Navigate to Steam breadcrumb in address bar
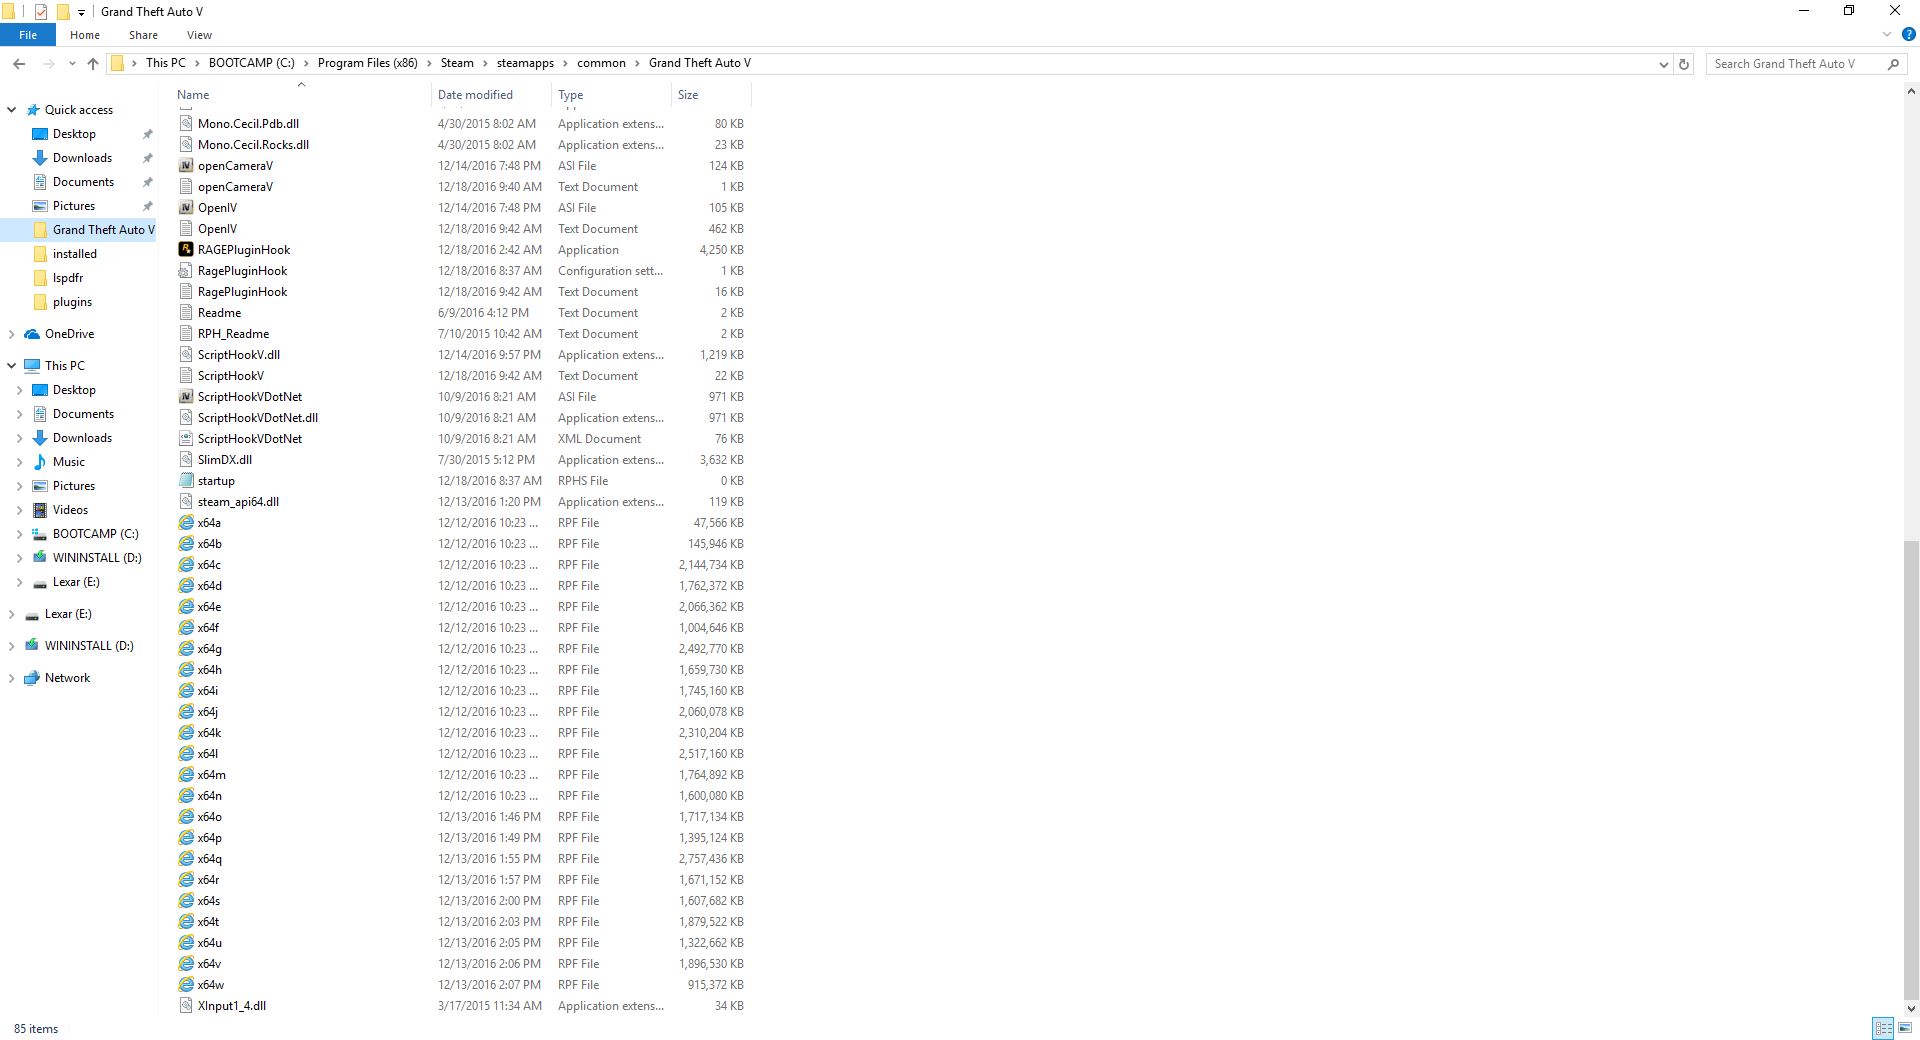 [x=457, y=63]
